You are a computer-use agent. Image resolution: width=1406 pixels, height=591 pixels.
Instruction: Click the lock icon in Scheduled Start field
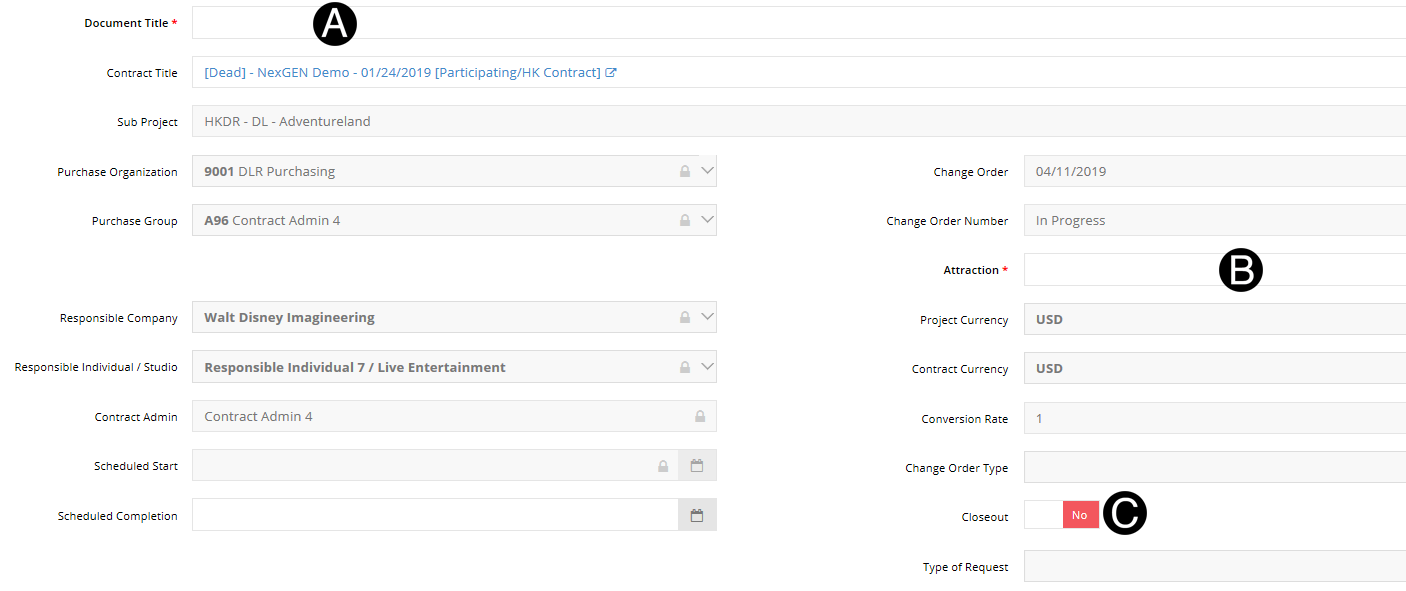pyautogui.click(x=662, y=466)
